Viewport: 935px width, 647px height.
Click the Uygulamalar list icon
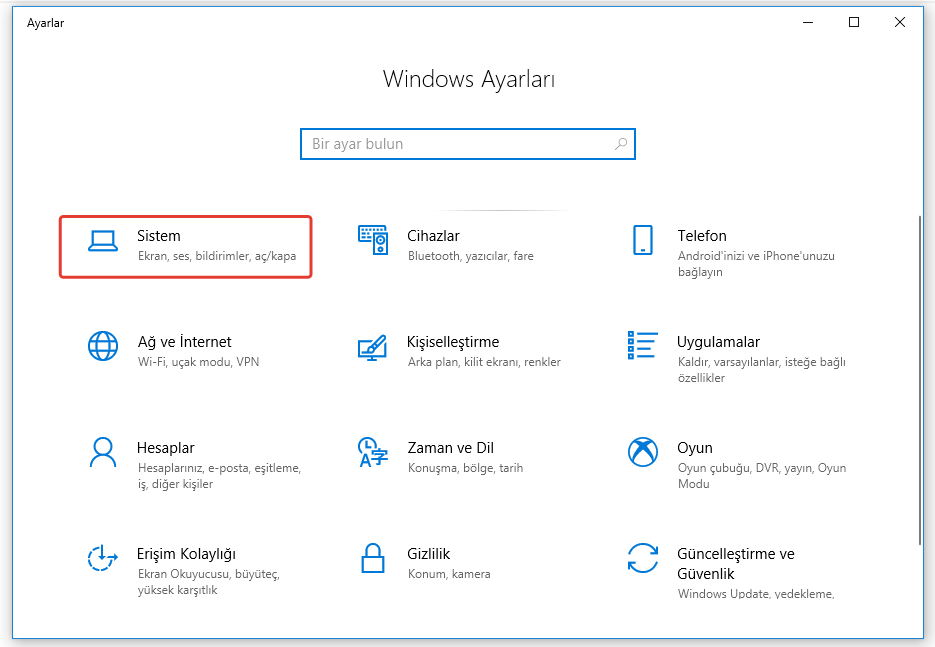coord(642,345)
